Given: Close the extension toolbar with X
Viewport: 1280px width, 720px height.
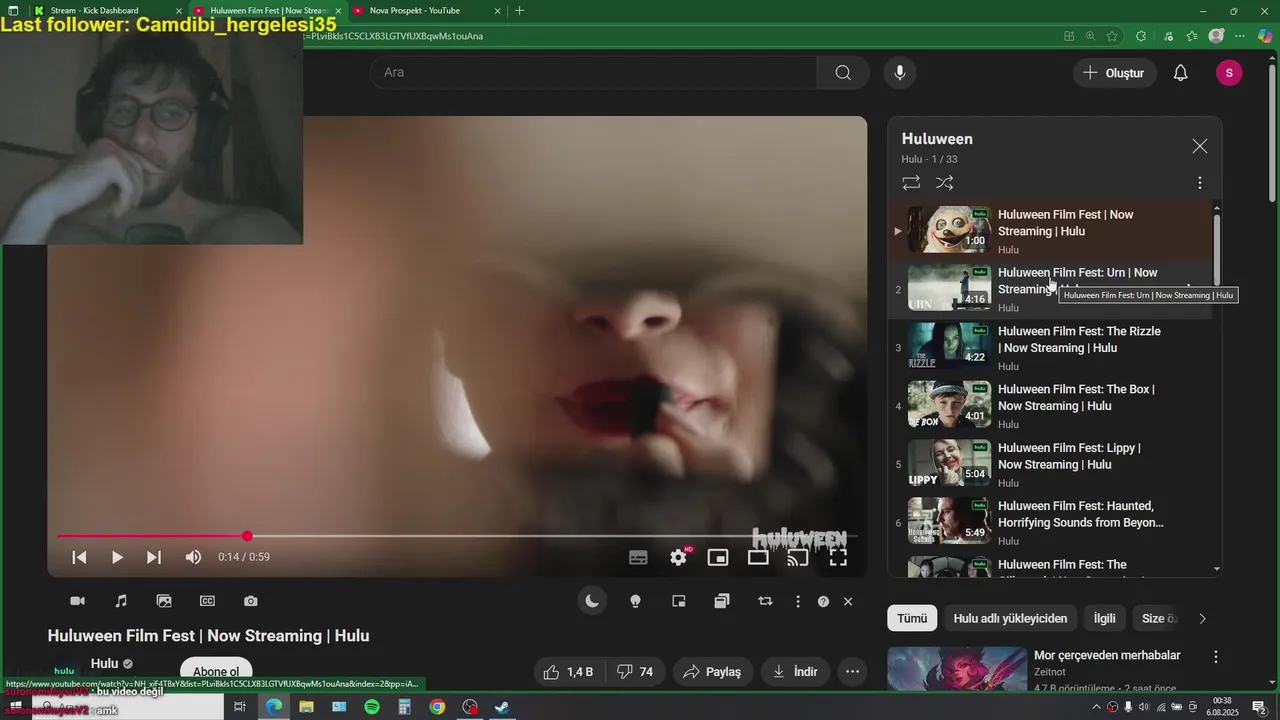Looking at the screenshot, I should click(x=848, y=601).
